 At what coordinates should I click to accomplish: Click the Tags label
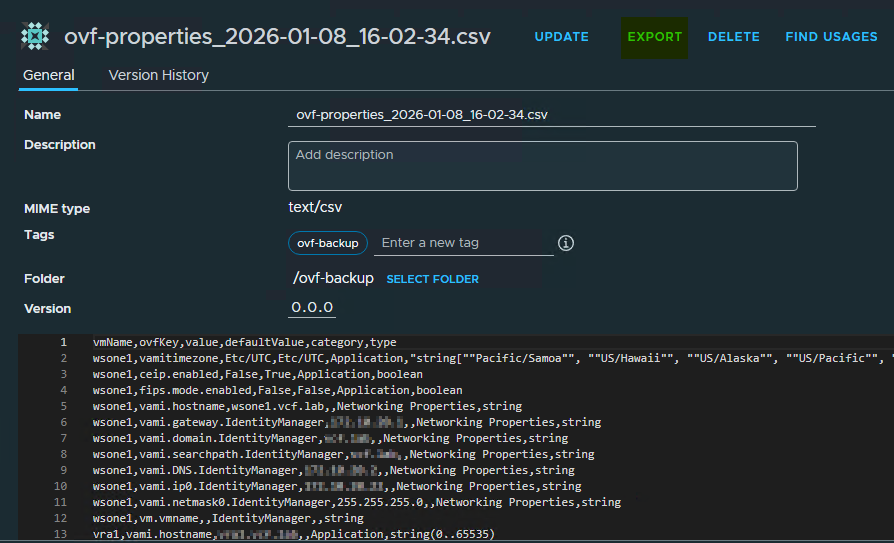39,235
